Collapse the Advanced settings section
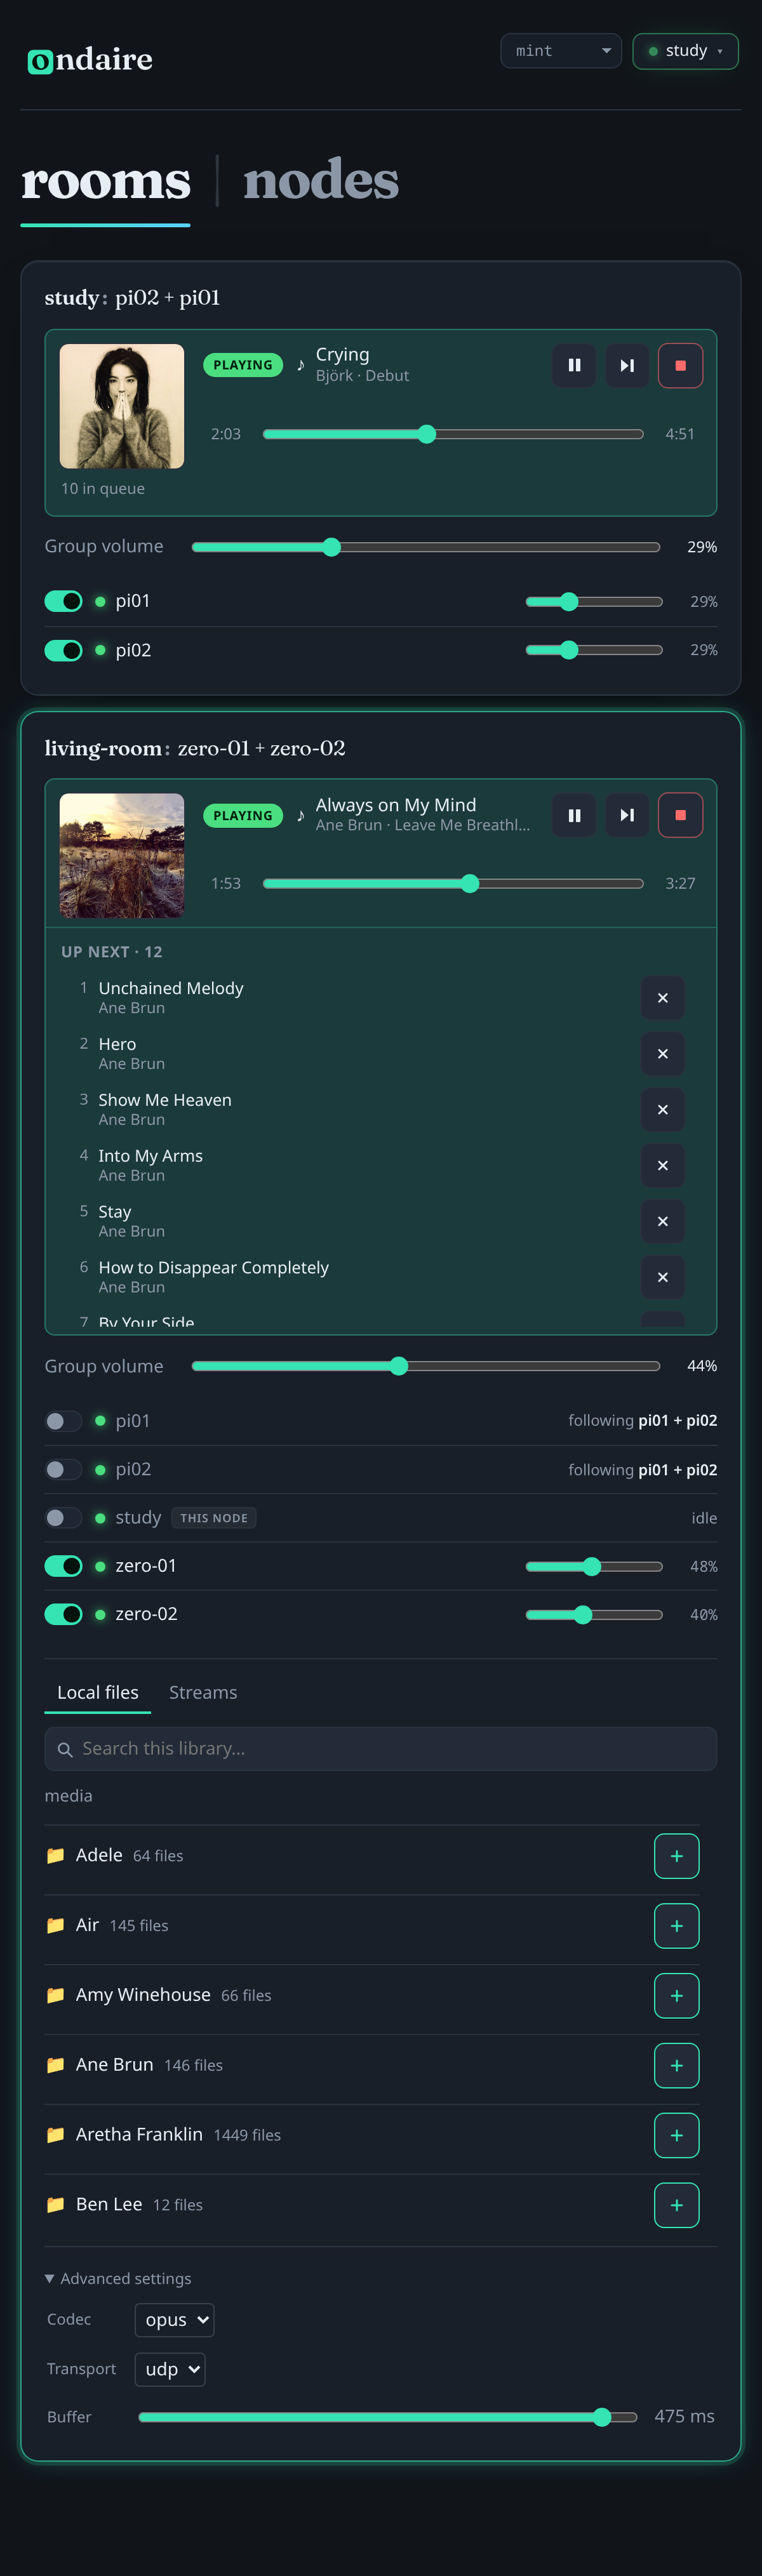This screenshot has width=762, height=2576. [x=118, y=2278]
